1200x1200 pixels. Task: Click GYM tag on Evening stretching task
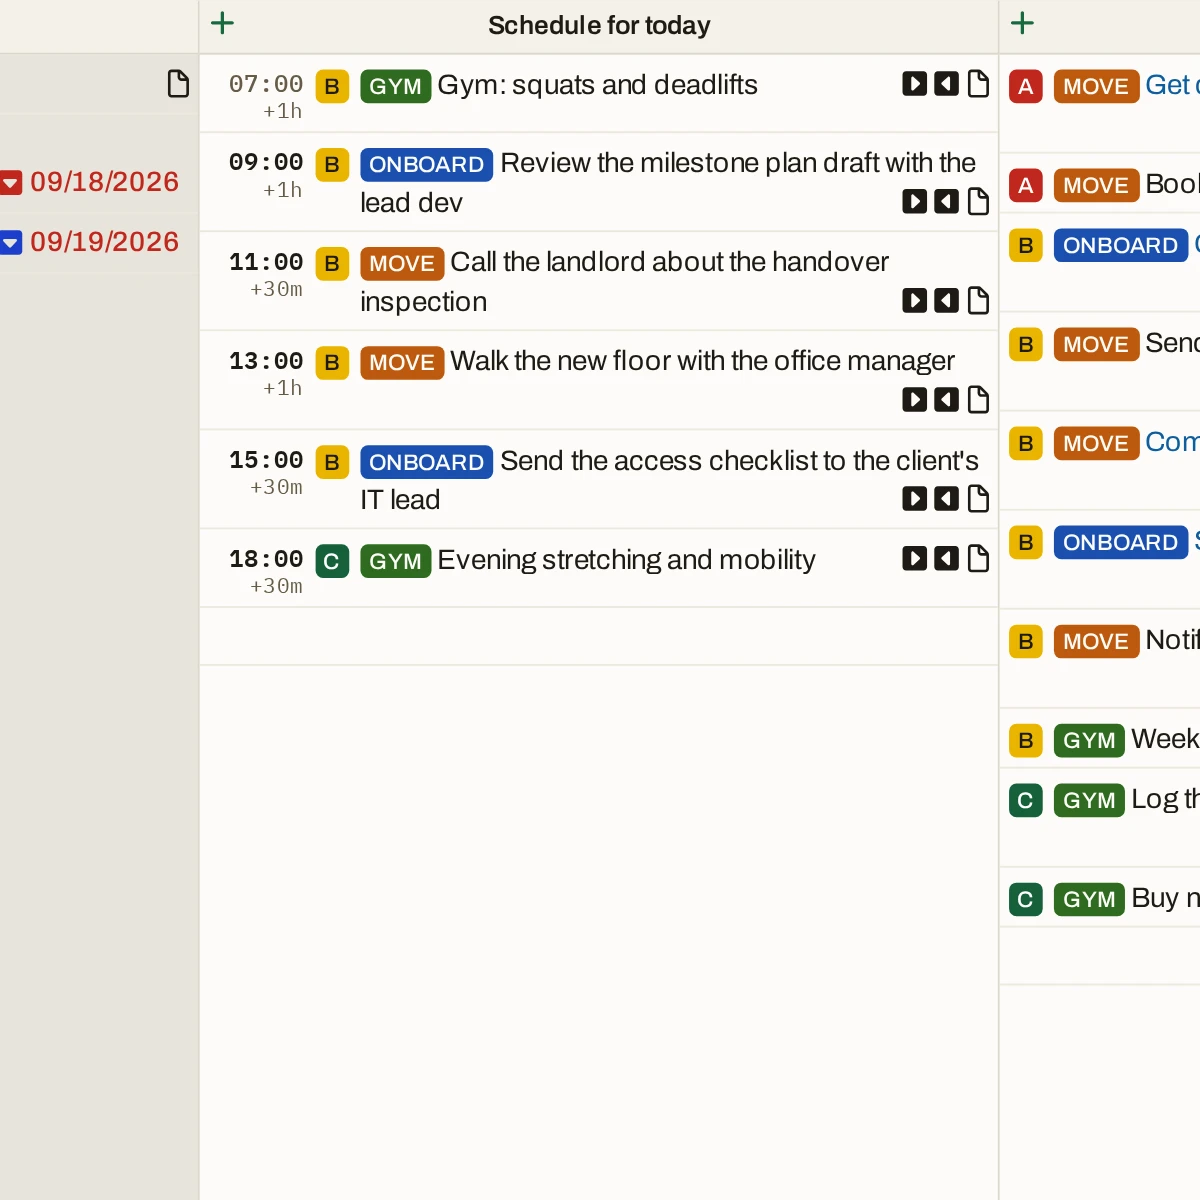[x=395, y=561]
